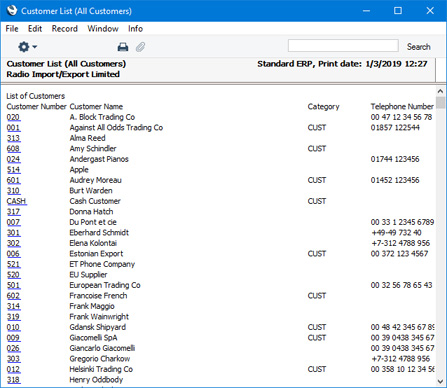Select the name European Trading Co
Viewport: 447px width, 388px height.
pyautogui.click(x=105, y=285)
